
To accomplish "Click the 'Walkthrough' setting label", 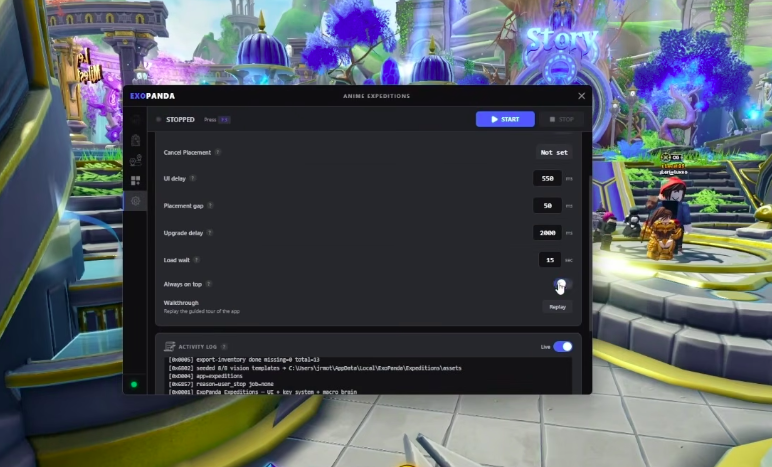I will [x=181, y=303].
